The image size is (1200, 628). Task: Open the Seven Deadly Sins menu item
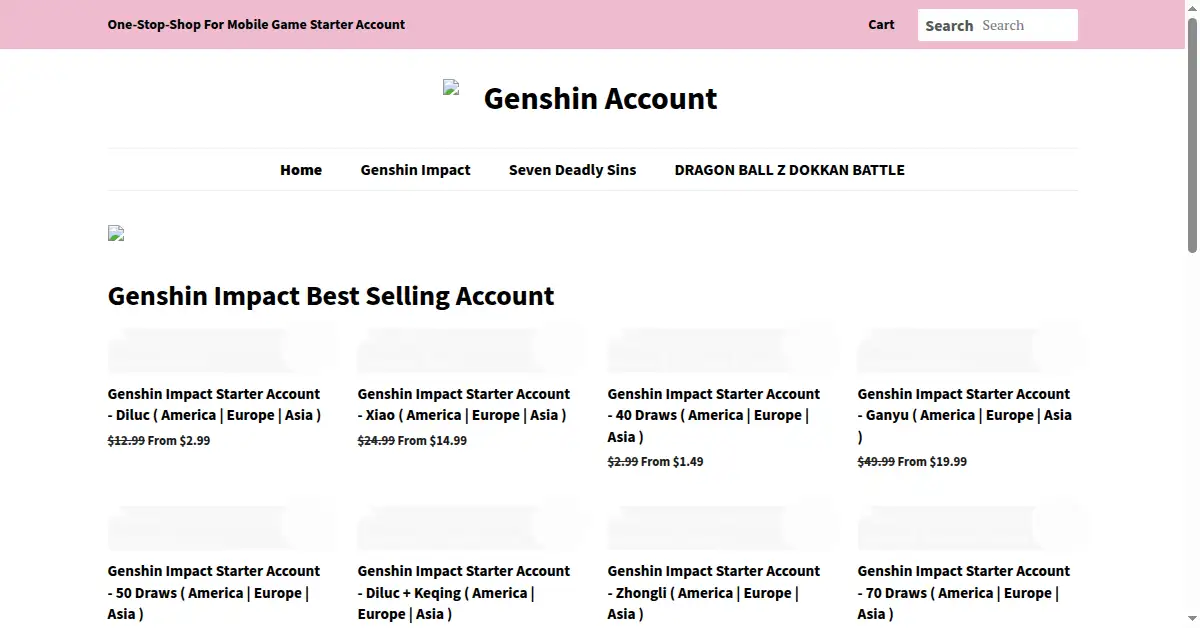click(572, 170)
